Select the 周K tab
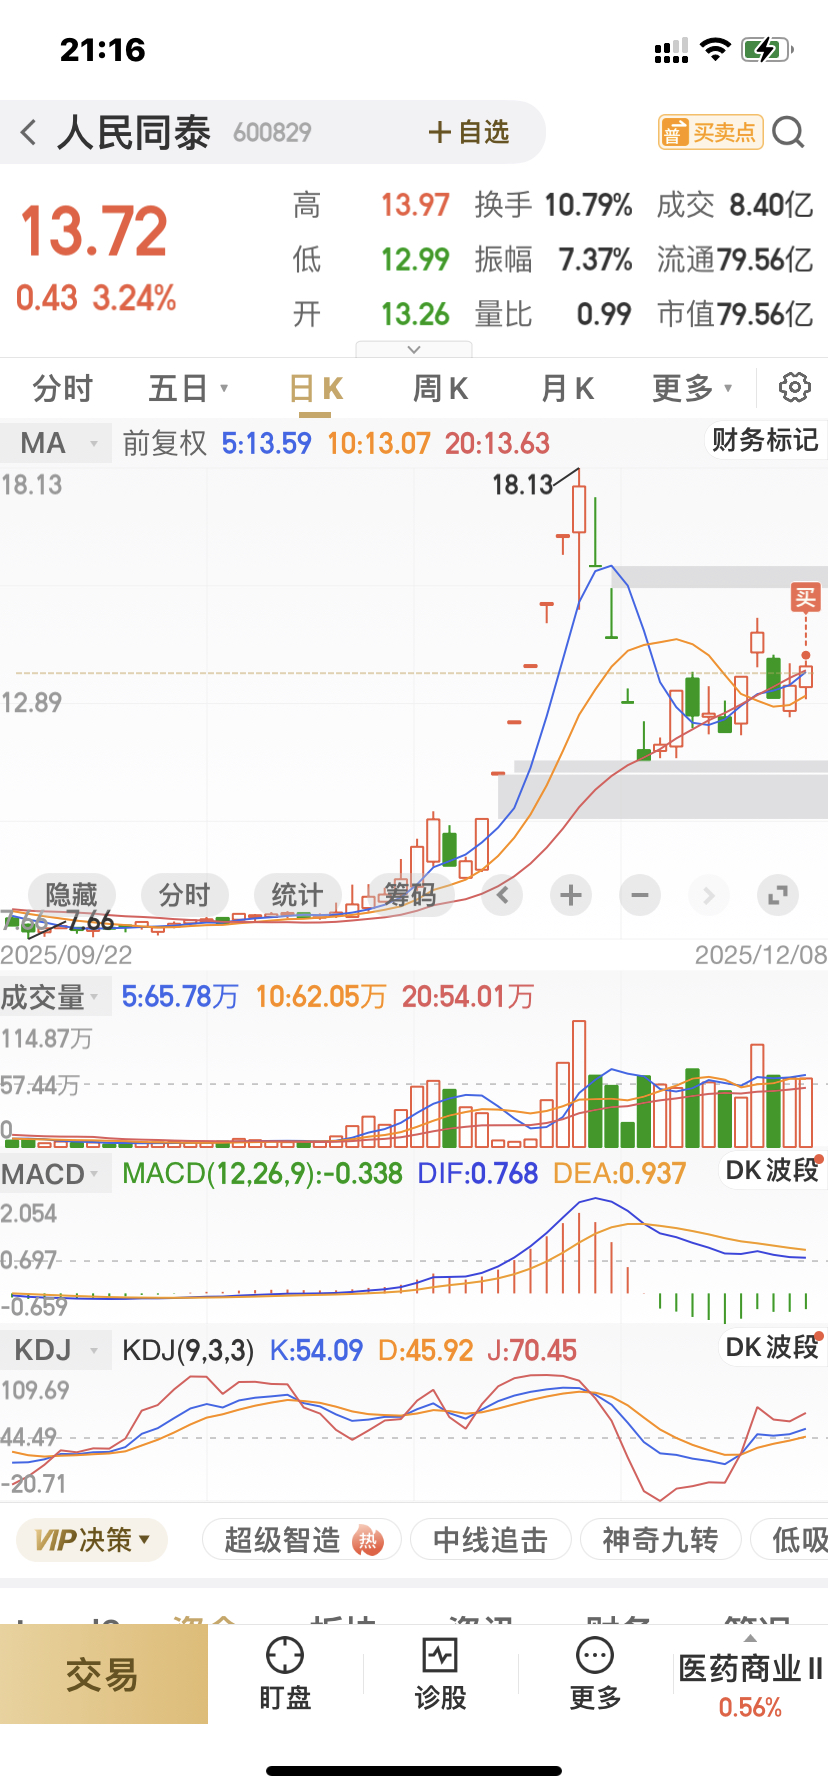The height and width of the screenshot is (1792, 828). [x=441, y=388]
